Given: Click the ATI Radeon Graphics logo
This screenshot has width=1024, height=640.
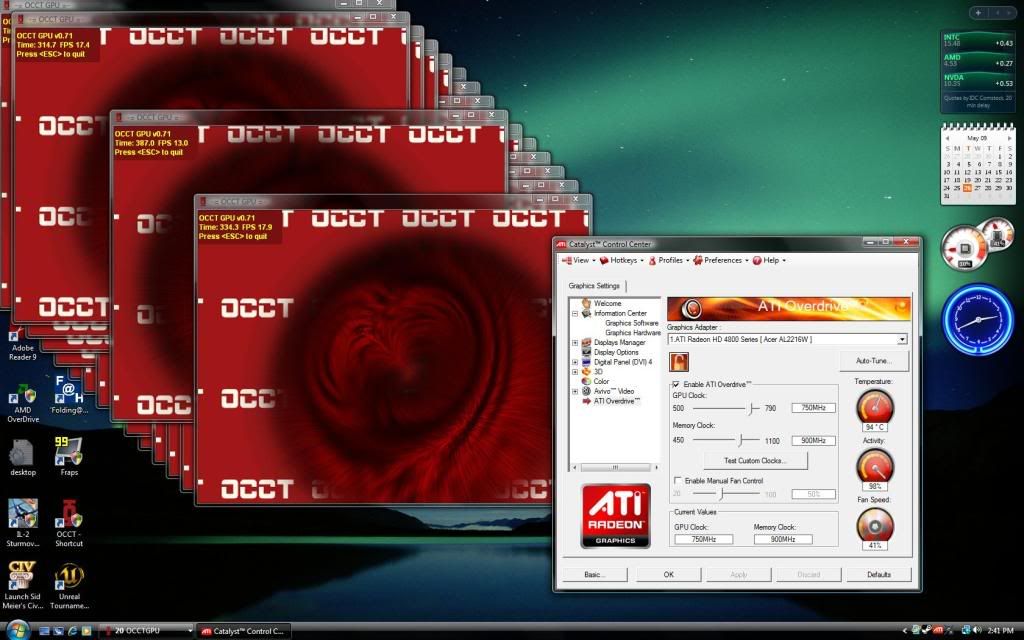Looking at the screenshot, I should point(615,516).
